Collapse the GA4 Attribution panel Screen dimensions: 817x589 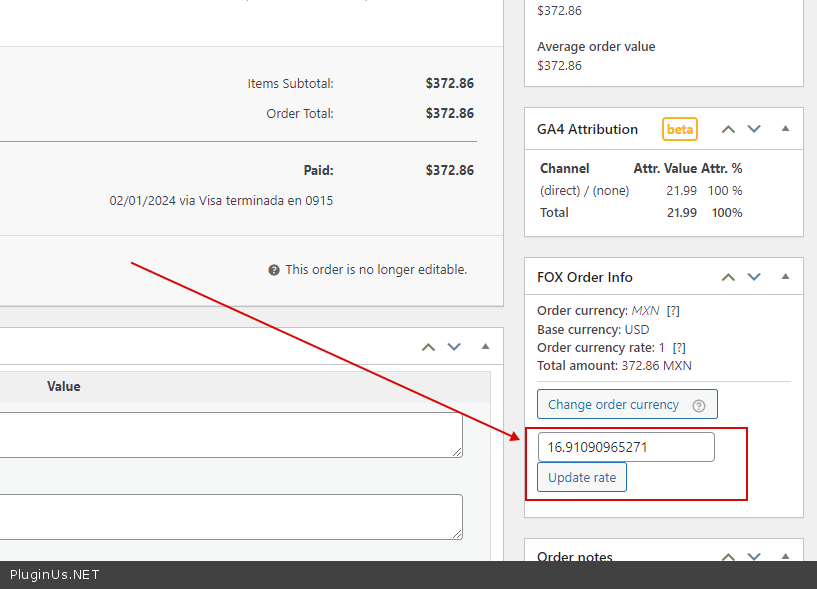coord(785,129)
